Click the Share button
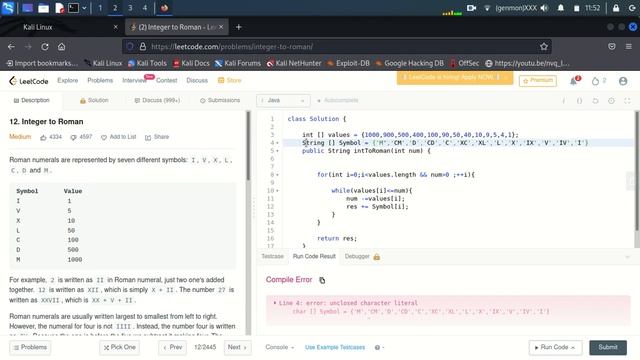This screenshot has height=360, width=640. pyautogui.click(x=157, y=137)
